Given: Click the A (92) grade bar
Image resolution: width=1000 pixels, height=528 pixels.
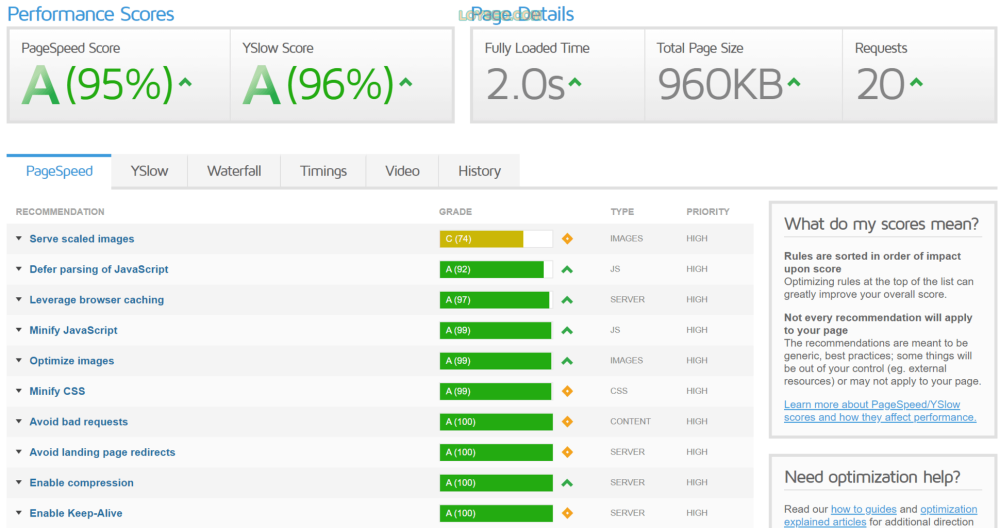Looking at the screenshot, I should click(491, 269).
